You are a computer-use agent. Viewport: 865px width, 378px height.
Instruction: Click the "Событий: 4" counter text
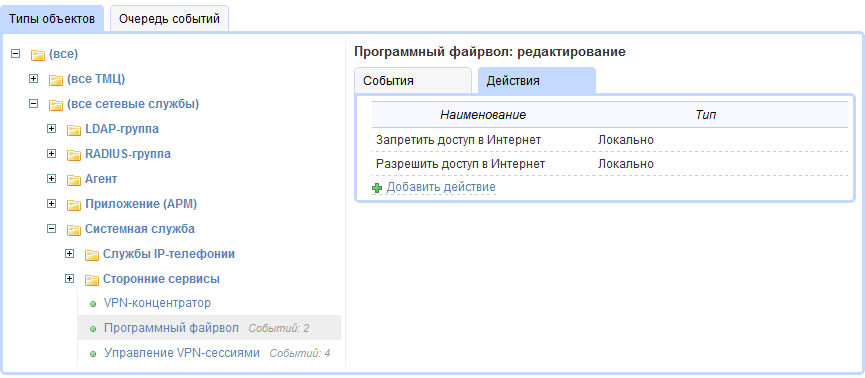click(300, 353)
